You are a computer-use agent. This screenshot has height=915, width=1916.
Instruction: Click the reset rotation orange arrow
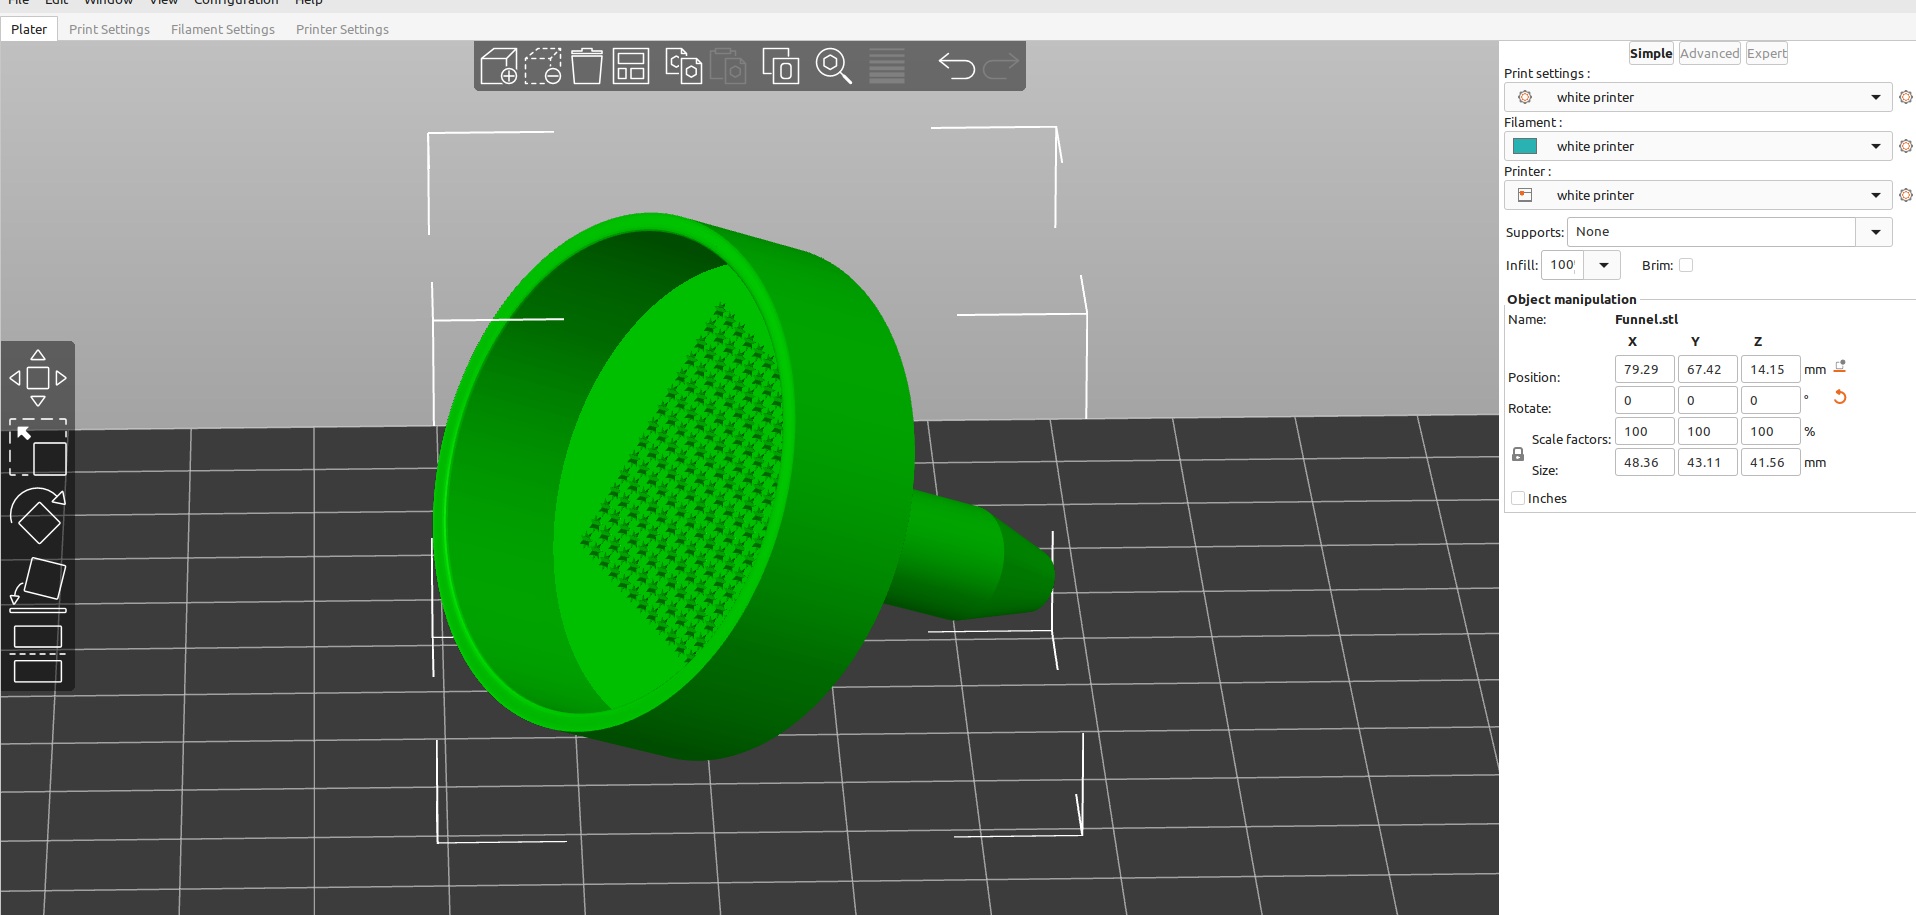[1840, 398]
